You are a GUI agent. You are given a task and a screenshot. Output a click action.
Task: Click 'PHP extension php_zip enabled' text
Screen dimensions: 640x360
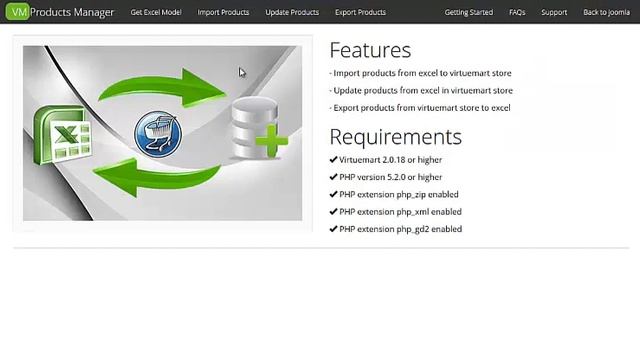point(399,194)
